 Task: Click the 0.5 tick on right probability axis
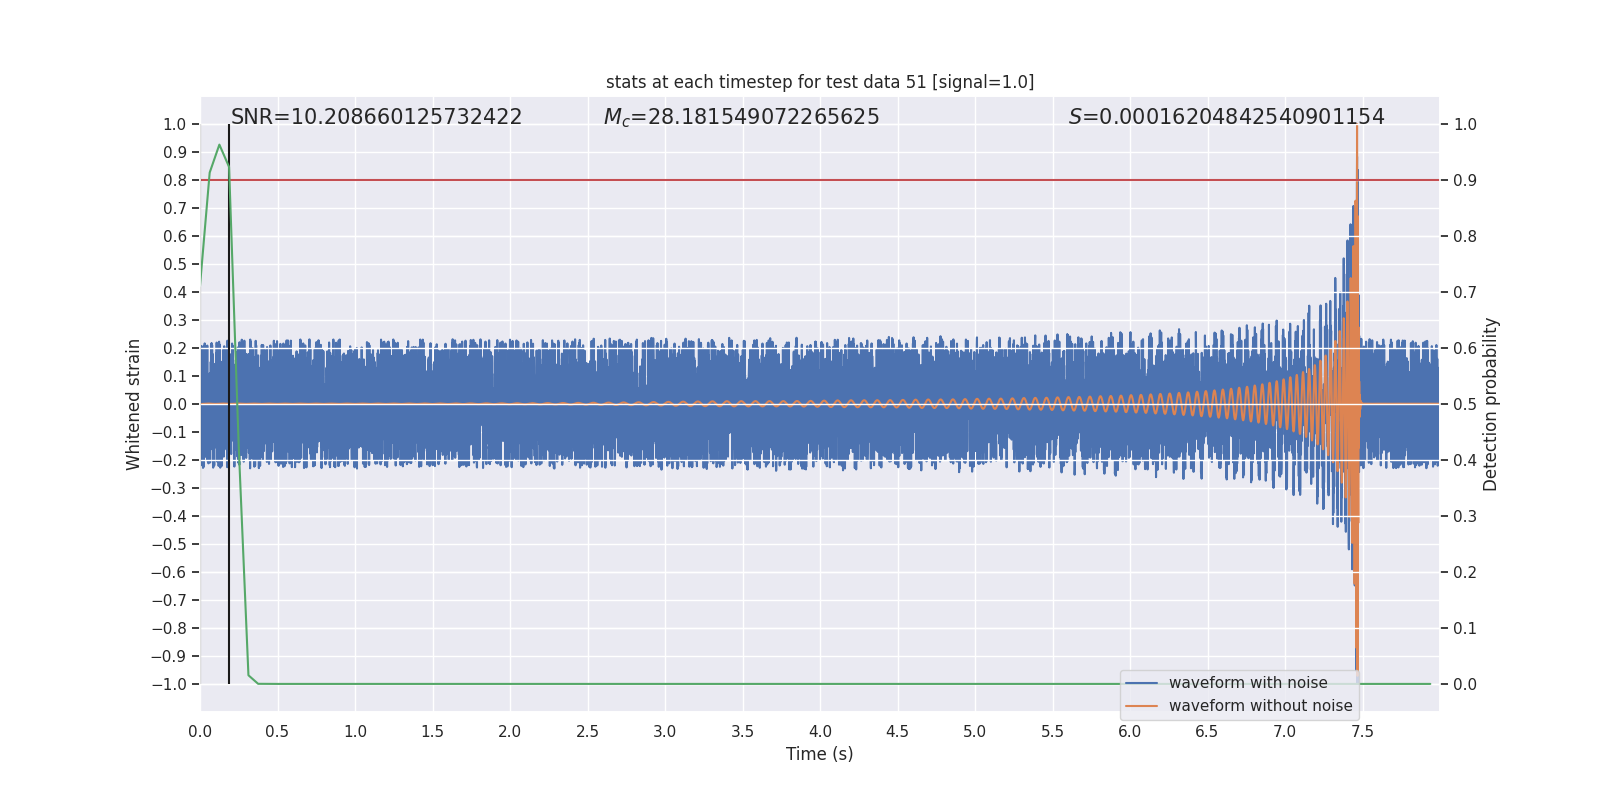point(1465,404)
